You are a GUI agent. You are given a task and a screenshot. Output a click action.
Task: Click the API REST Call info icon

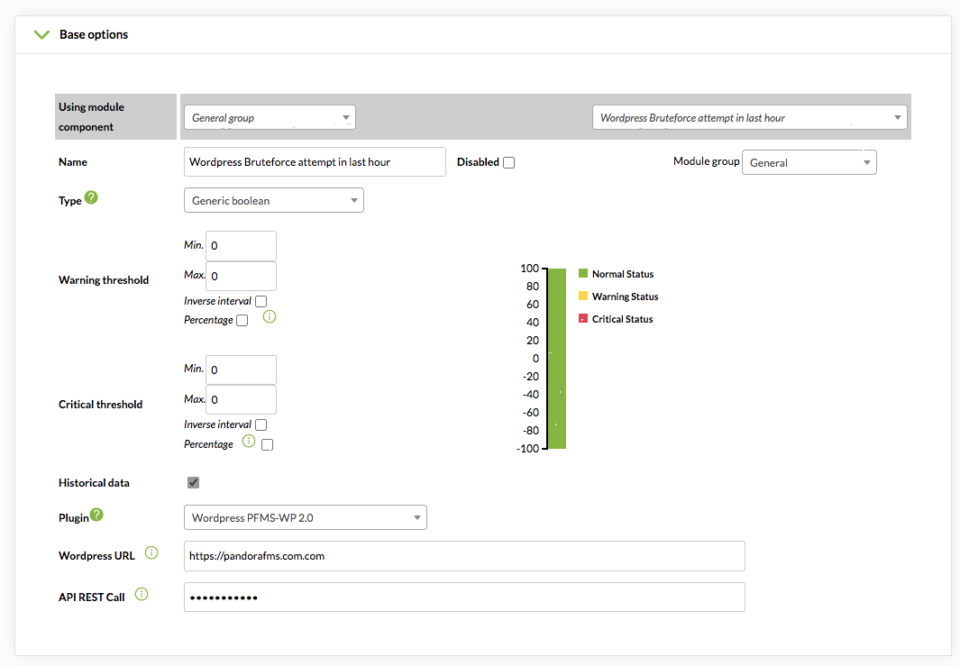click(141, 594)
